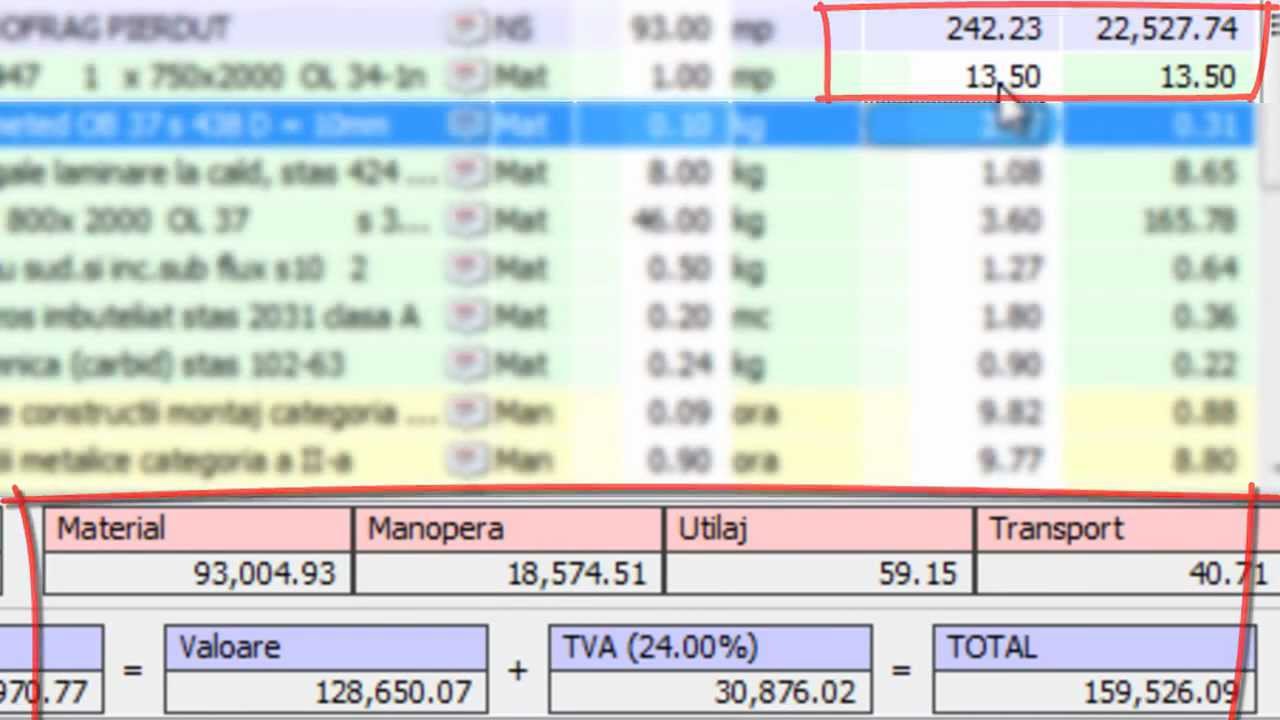The image size is (1280, 720).
Task: Click the Mat icon in the laminare la cald row
Action: coord(467,173)
